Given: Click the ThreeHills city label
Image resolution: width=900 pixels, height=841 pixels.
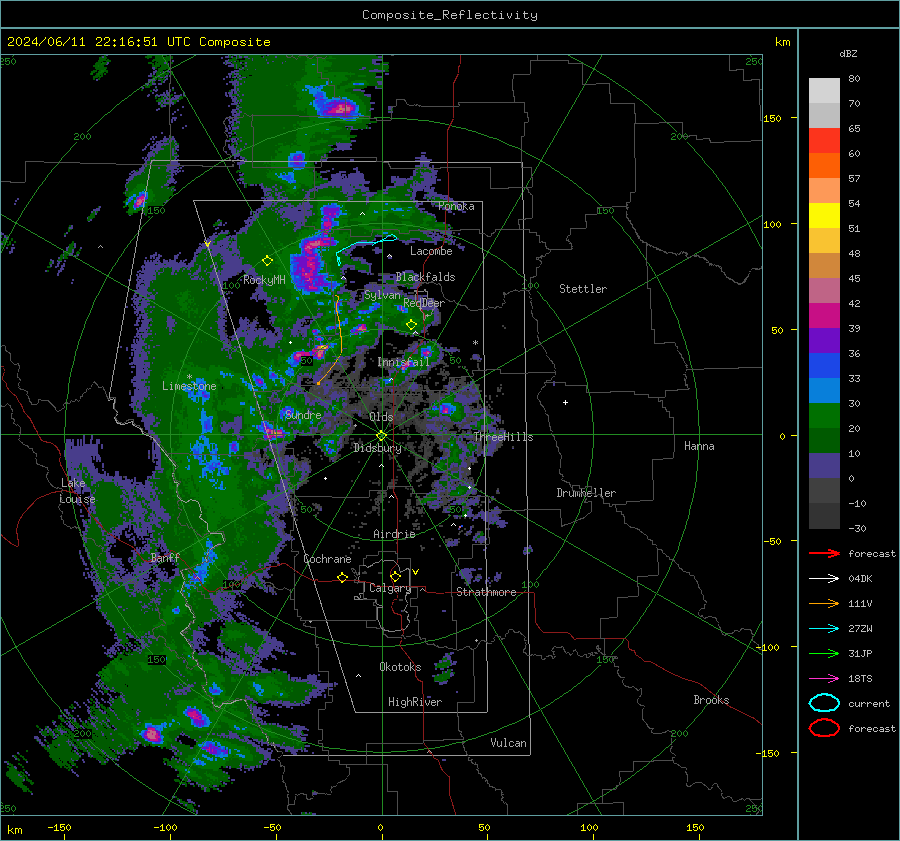Looking at the screenshot, I should tap(503, 437).
